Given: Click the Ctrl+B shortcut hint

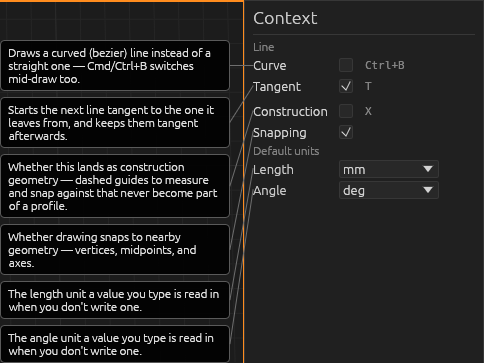Looking at the screenshot, I should coord(385,65).
